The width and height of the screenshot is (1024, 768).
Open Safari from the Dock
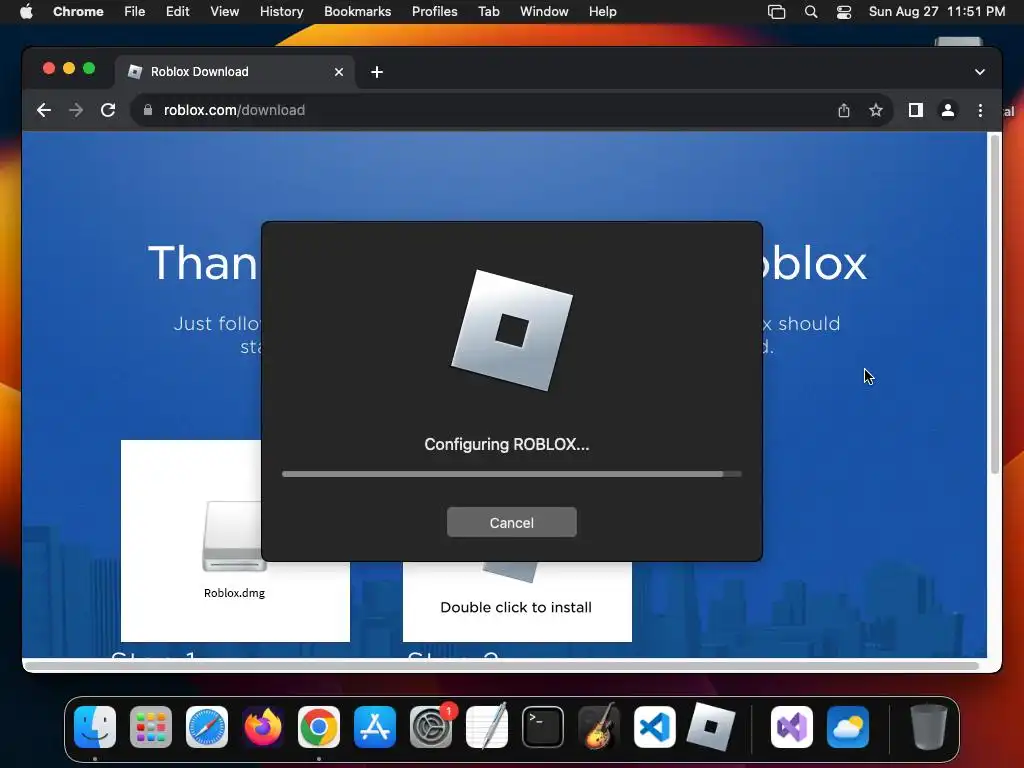click(x=207, y=727)
